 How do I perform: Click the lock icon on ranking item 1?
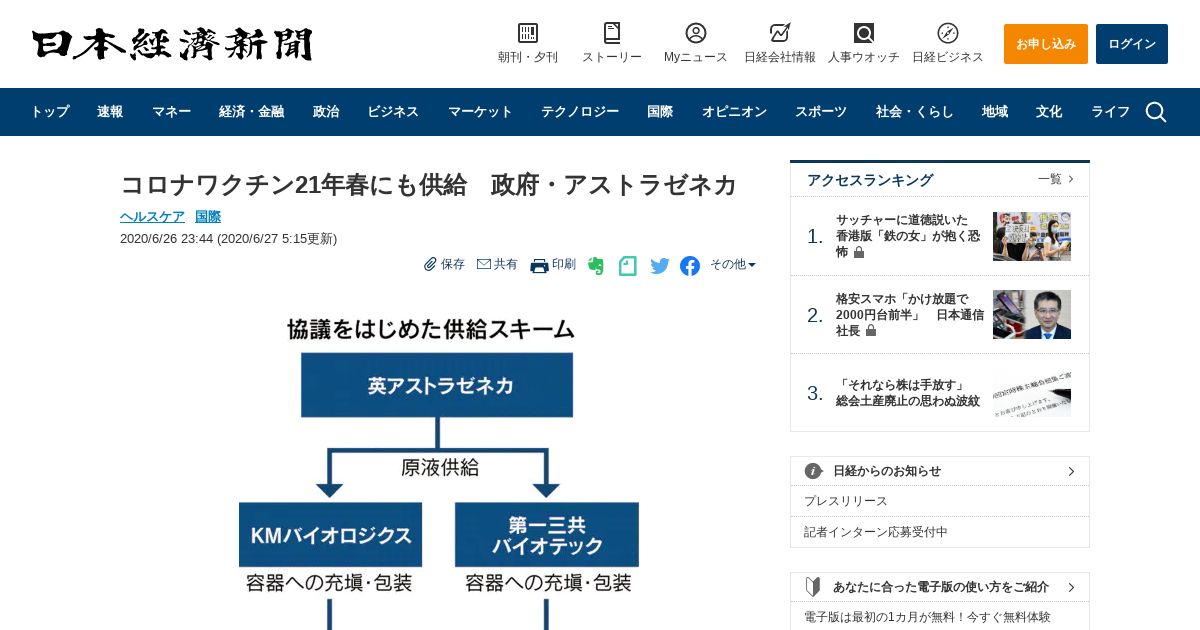pos(859,253)
